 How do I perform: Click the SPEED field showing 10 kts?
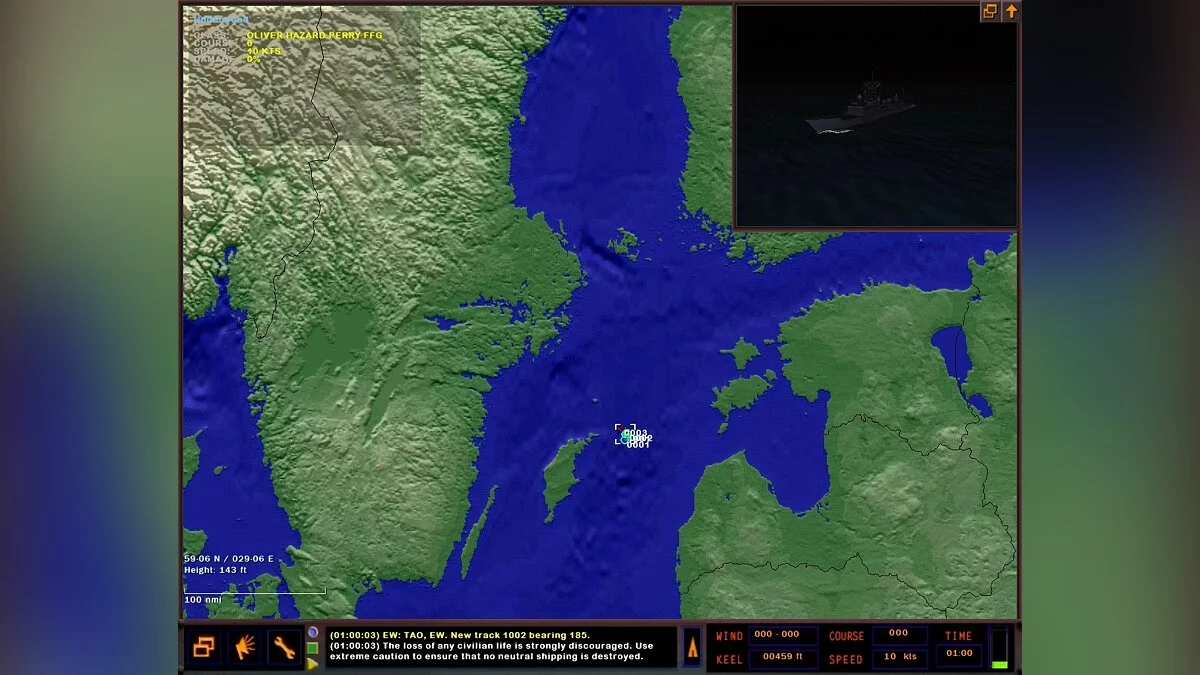(899, 658)
